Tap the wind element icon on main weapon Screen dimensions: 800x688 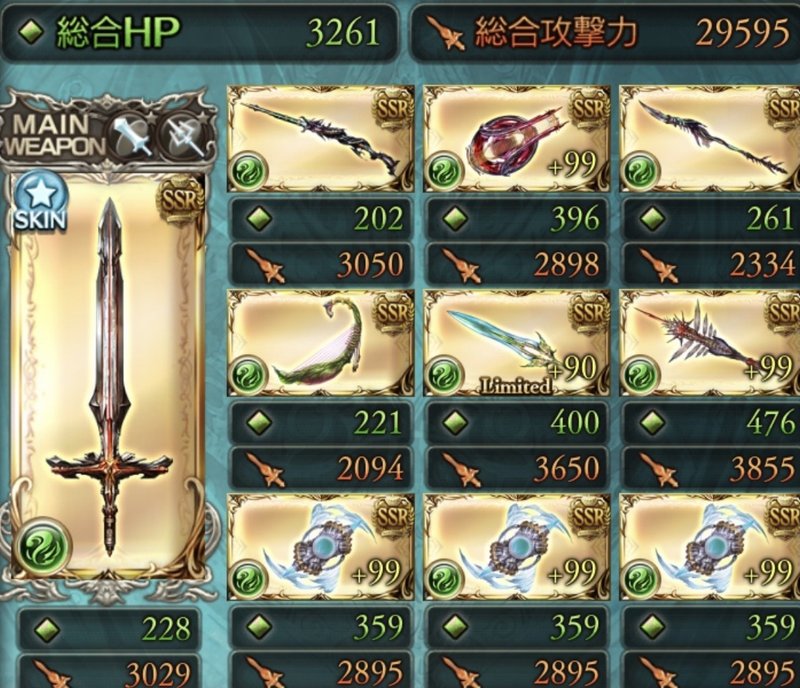(x=44, y=547)
